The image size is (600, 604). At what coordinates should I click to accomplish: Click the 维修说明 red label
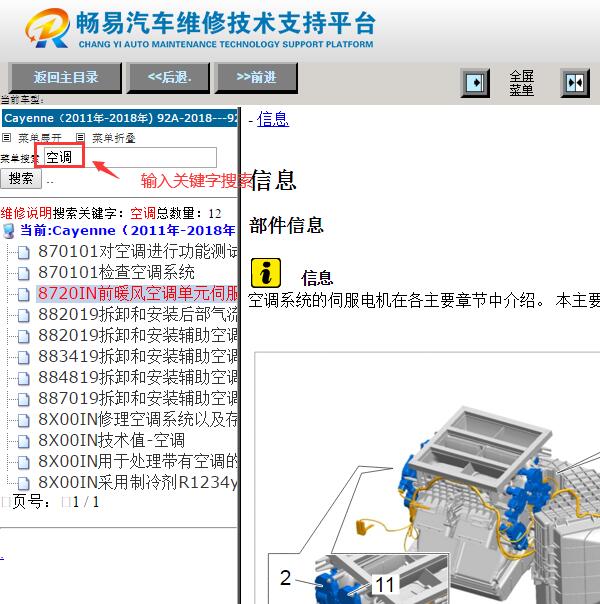coord(26,213)
